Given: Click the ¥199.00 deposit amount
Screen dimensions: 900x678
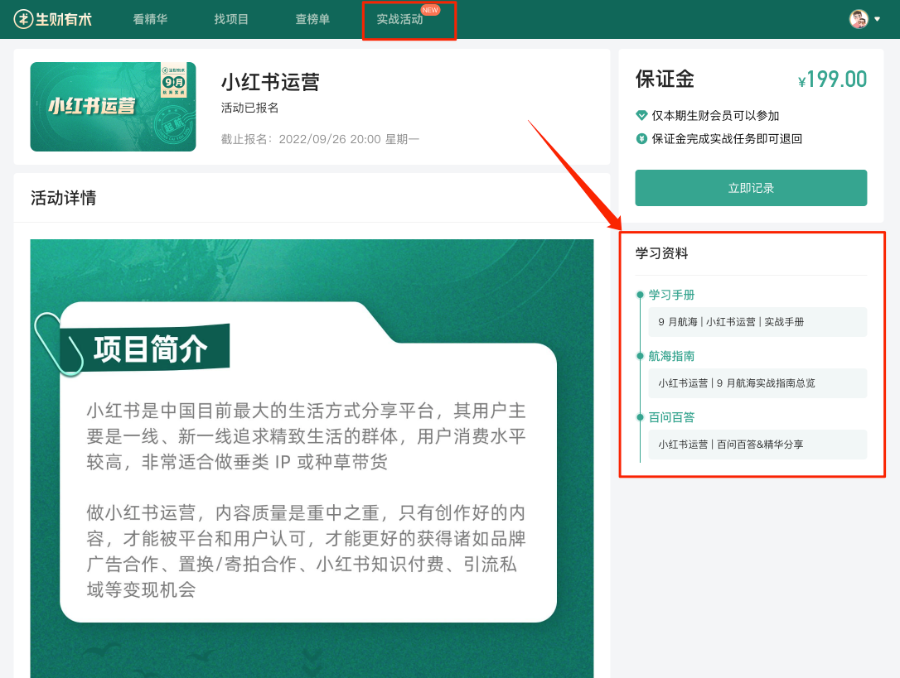Looking at the screenshot, I should (832, 79).
